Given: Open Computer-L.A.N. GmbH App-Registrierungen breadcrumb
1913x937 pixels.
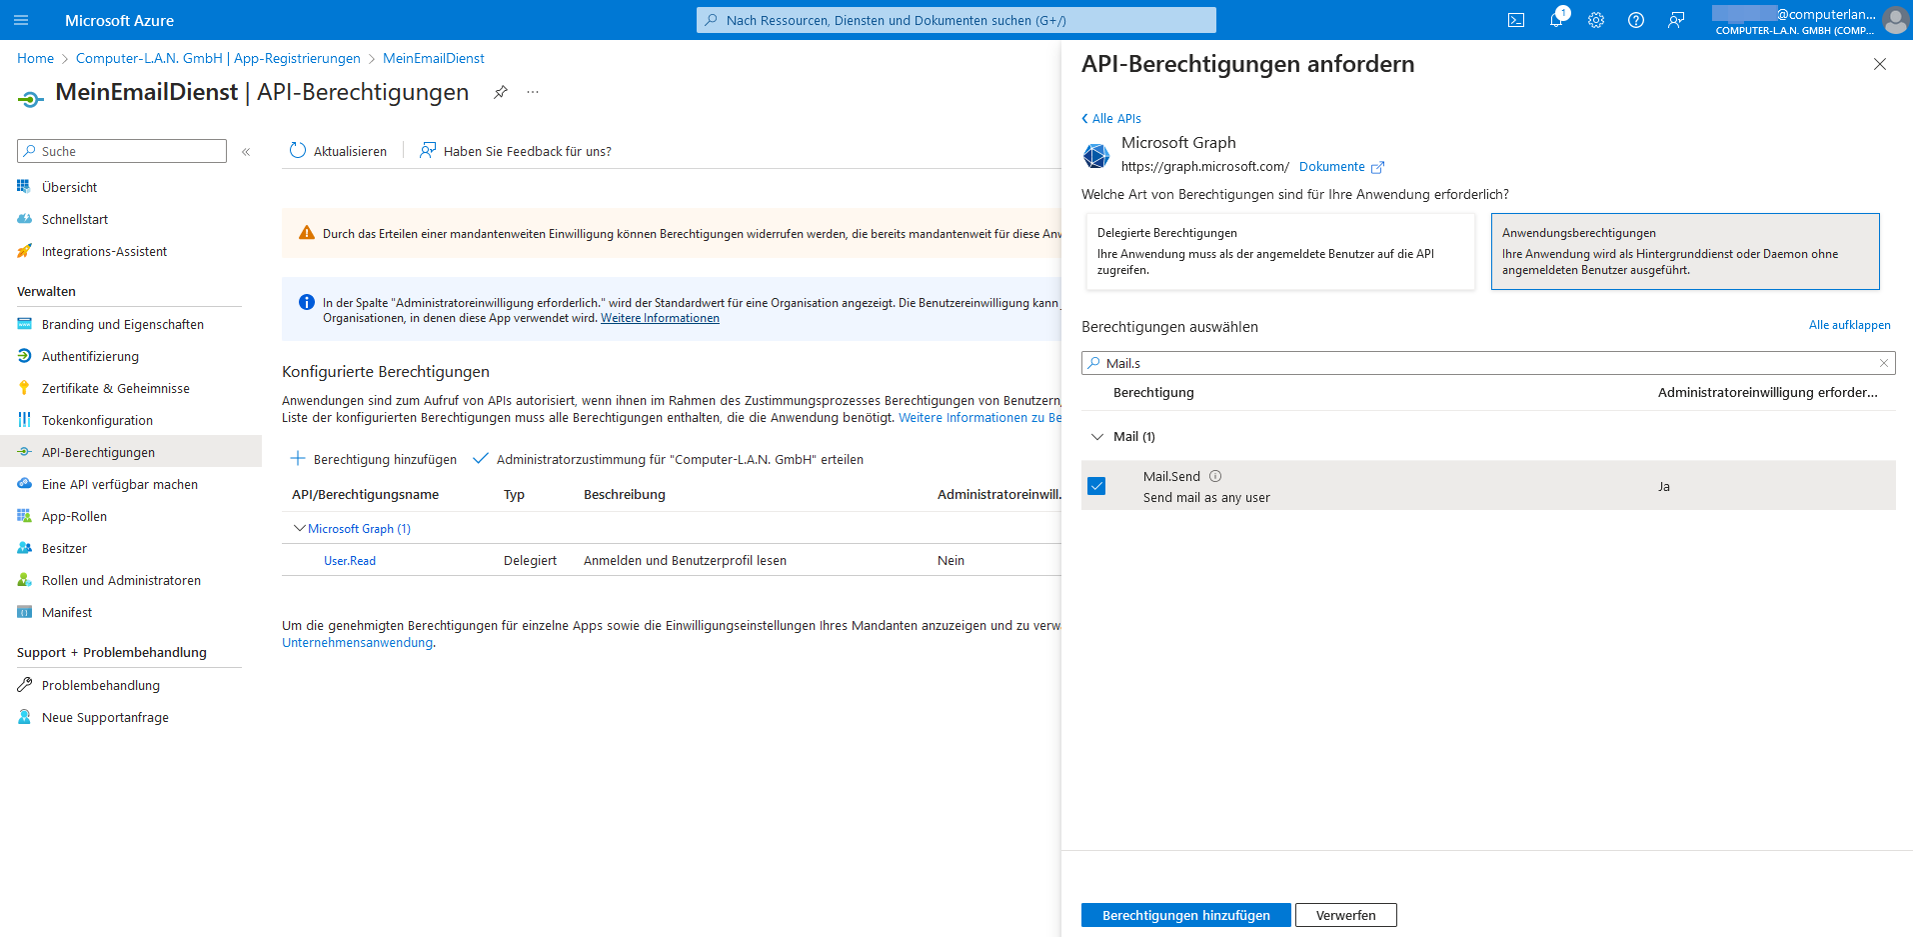Looking at the screenshot, I should pos(218,58).
